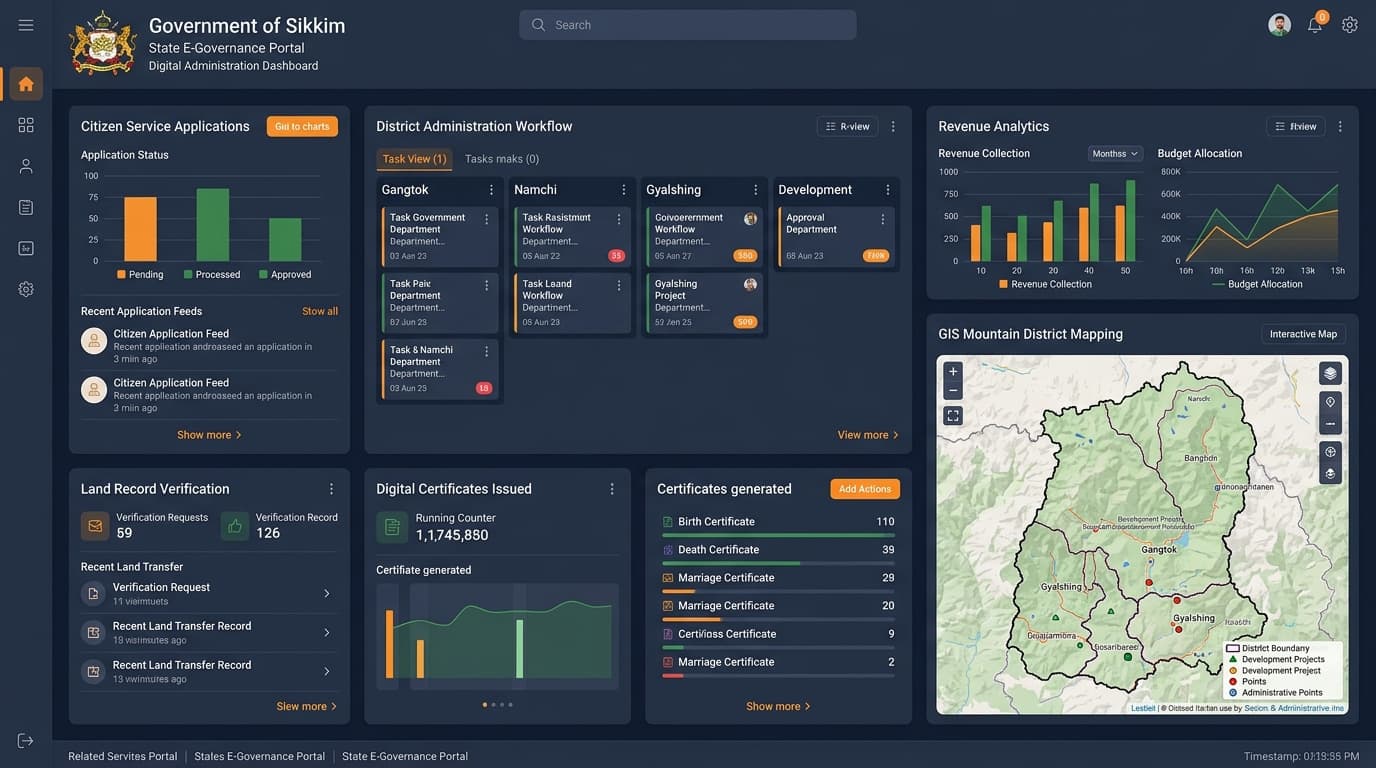Select the first carousel dot under certificate chart
The height and width of the screenshot is (768, 1376).
485,705
